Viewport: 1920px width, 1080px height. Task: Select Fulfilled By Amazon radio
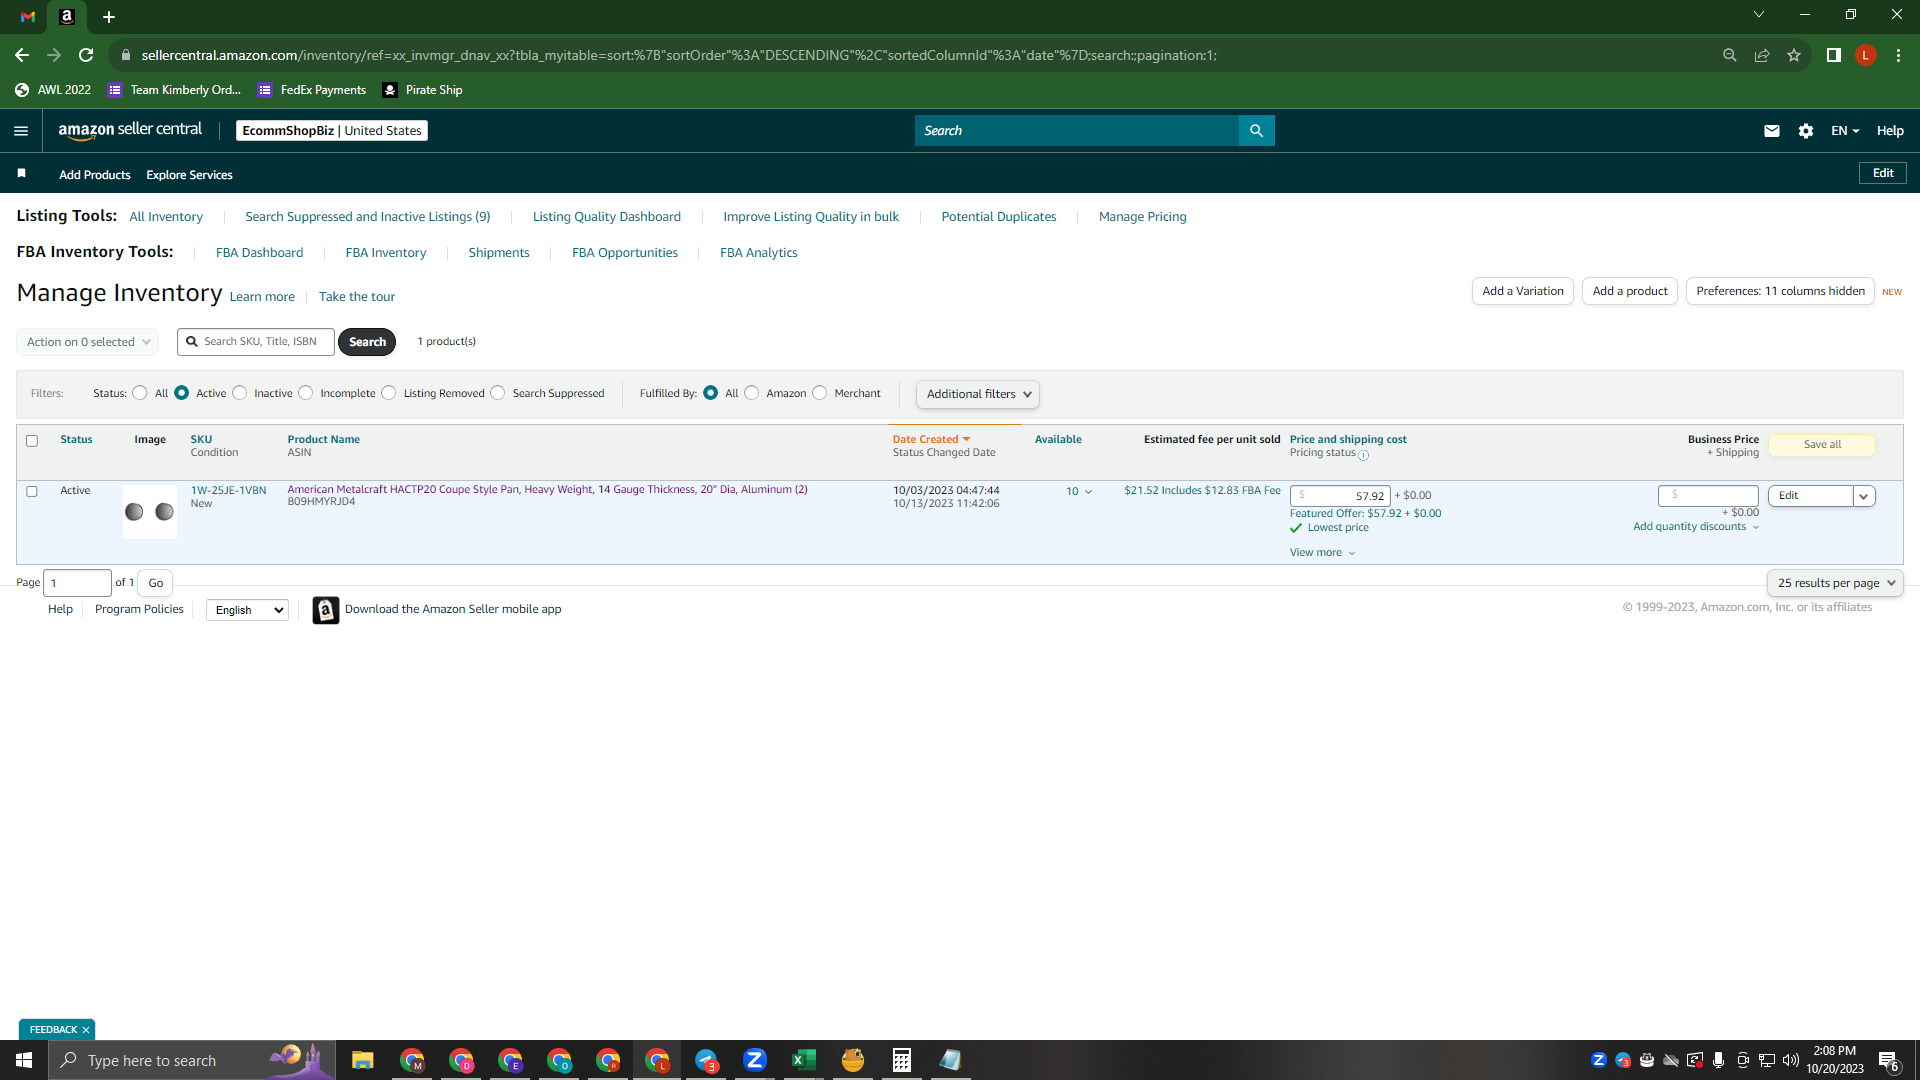tap(752, 393)
